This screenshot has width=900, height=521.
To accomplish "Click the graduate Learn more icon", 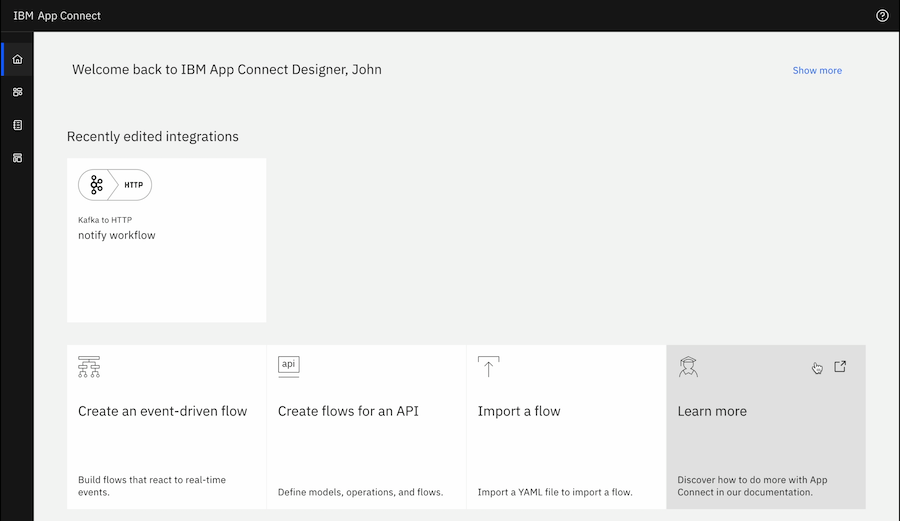I will point(688,367).
